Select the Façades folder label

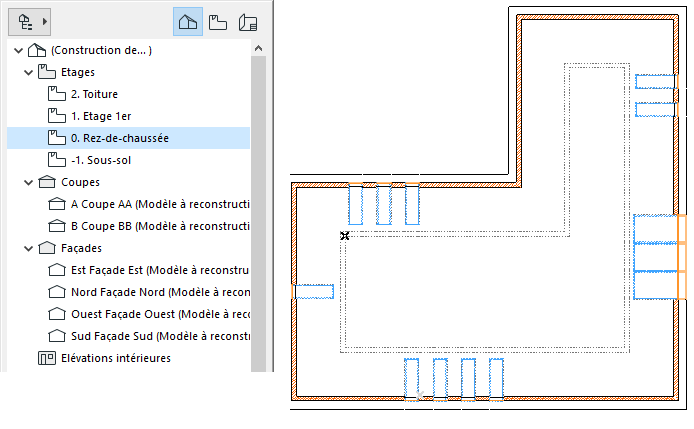click(81, 248)
